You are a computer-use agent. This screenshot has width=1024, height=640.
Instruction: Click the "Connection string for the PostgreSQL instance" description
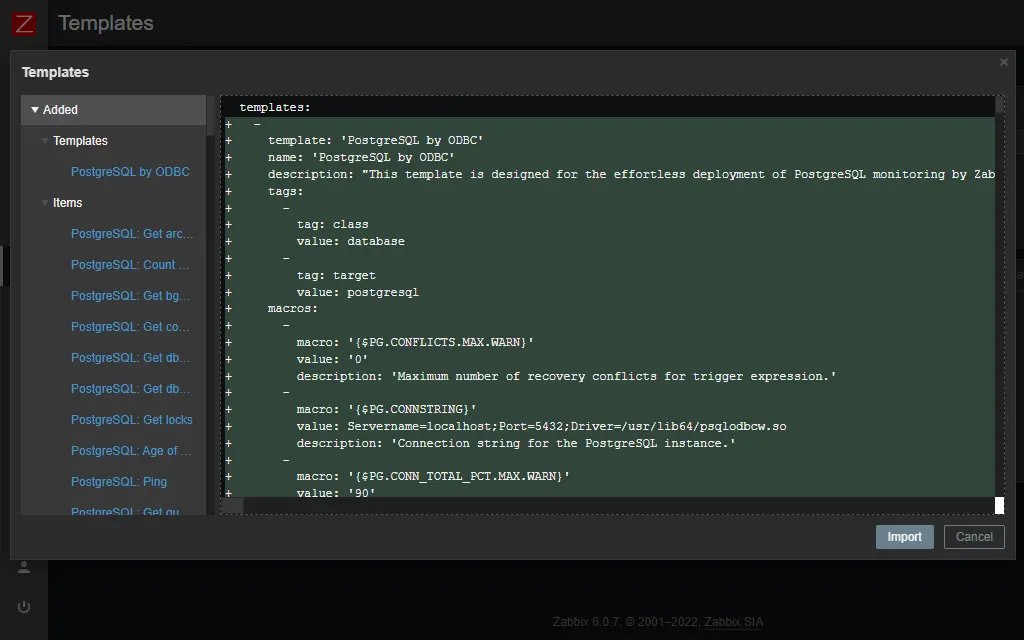516,443
